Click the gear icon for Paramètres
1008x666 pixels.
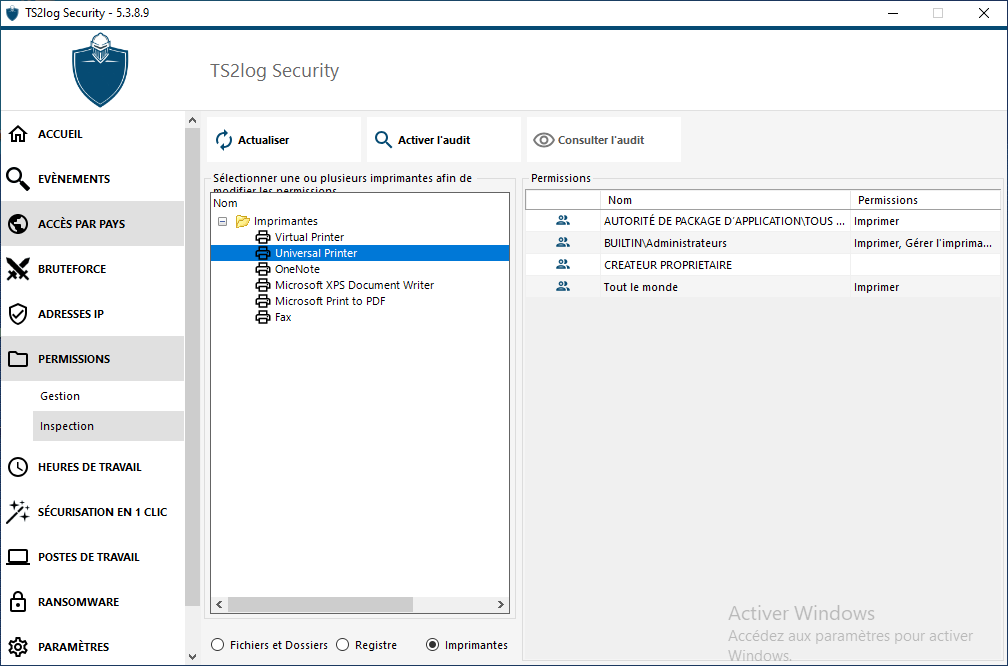pos(18,647)
